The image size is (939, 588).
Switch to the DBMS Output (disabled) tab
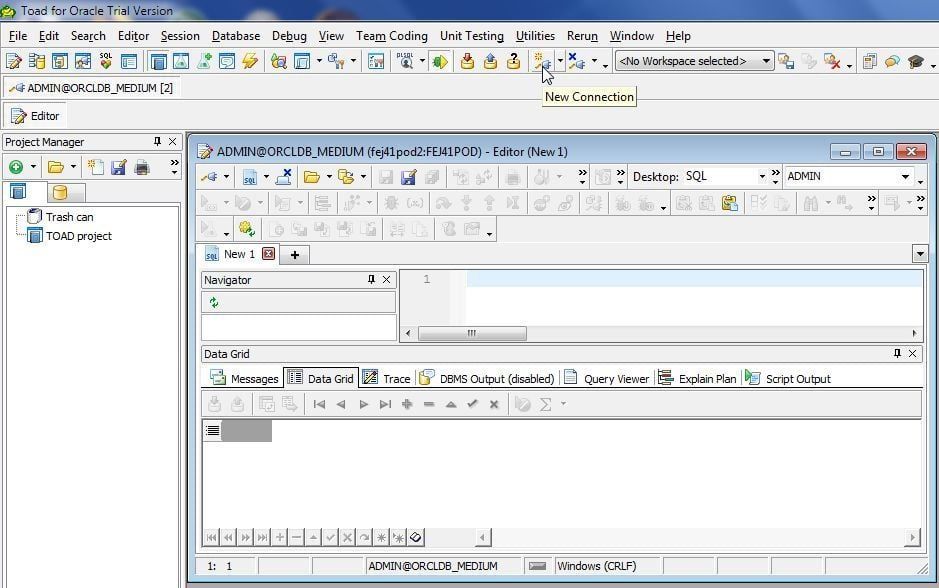[487, 378]
